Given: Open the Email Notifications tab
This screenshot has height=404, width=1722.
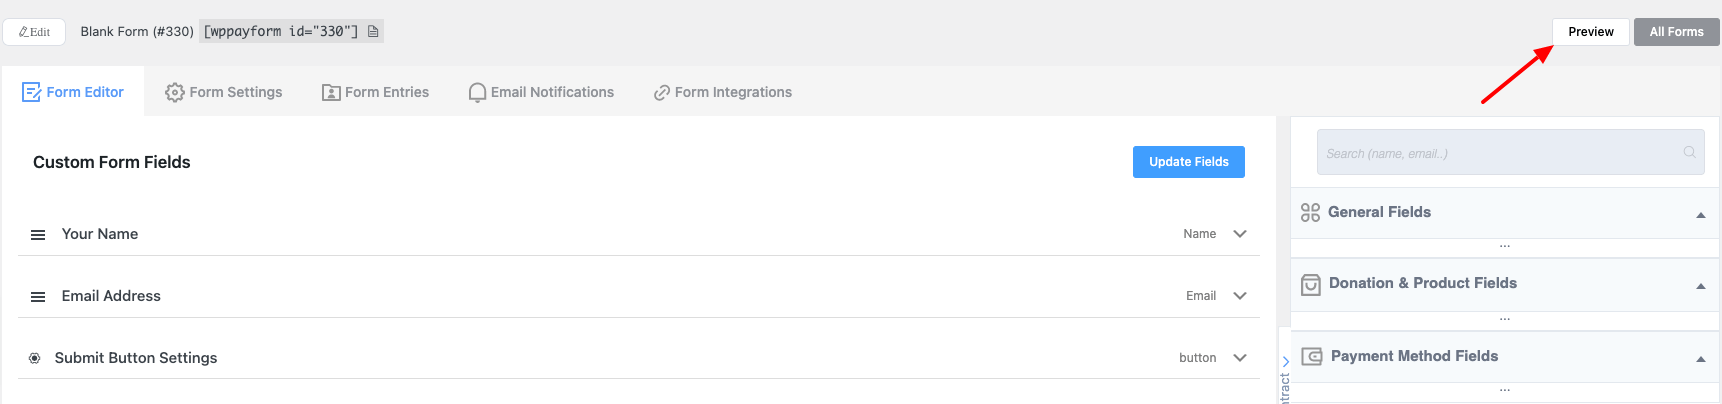Looking at the screenshot, I should coord(541,92).
